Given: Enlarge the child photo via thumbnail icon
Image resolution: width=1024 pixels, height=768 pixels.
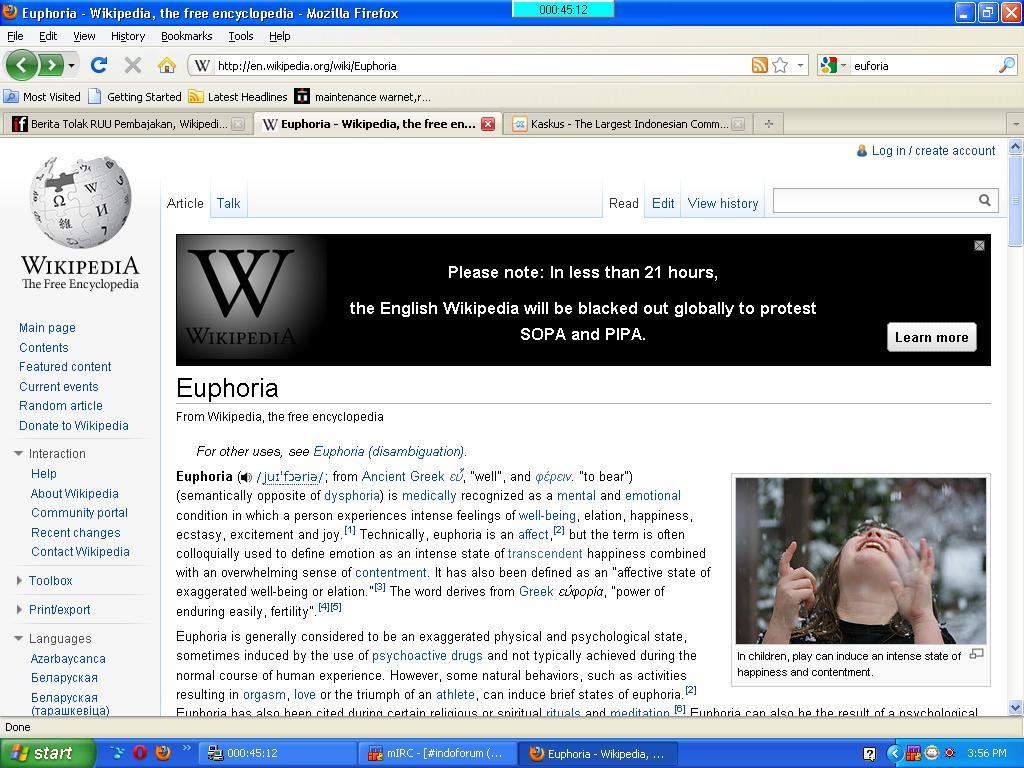Looking at the screenshot, I should point(977,654).
